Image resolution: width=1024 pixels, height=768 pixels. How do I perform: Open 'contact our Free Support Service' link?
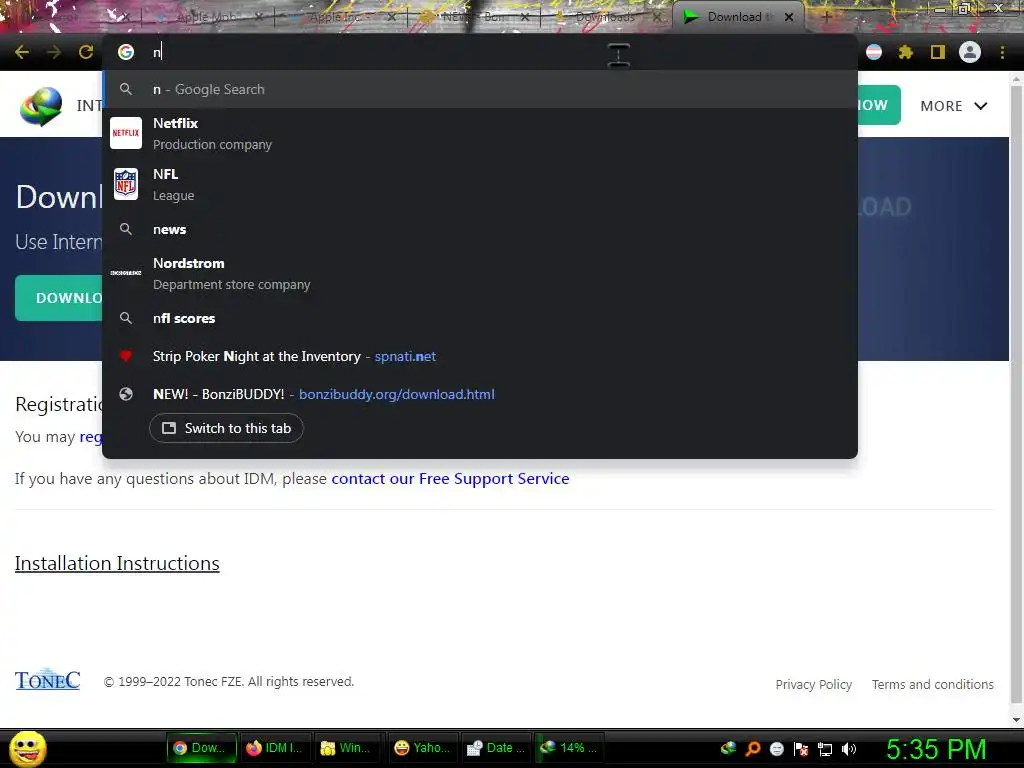coord(451,479)
